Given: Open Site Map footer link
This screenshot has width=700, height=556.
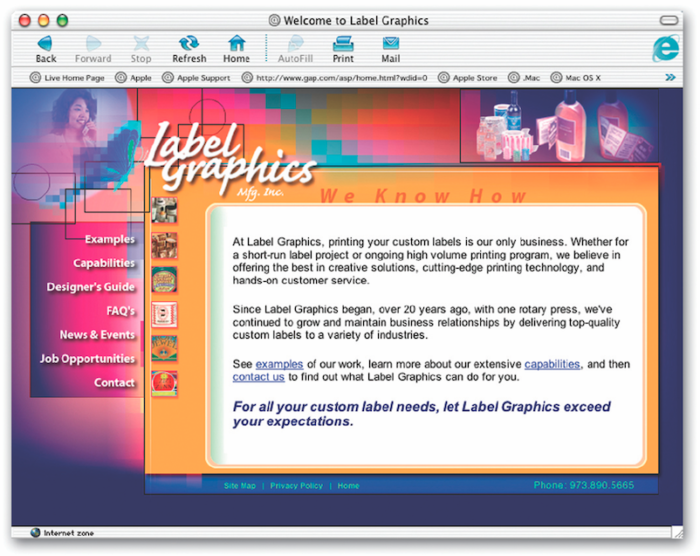Looking at the screenshot, I should coord(240,486).
